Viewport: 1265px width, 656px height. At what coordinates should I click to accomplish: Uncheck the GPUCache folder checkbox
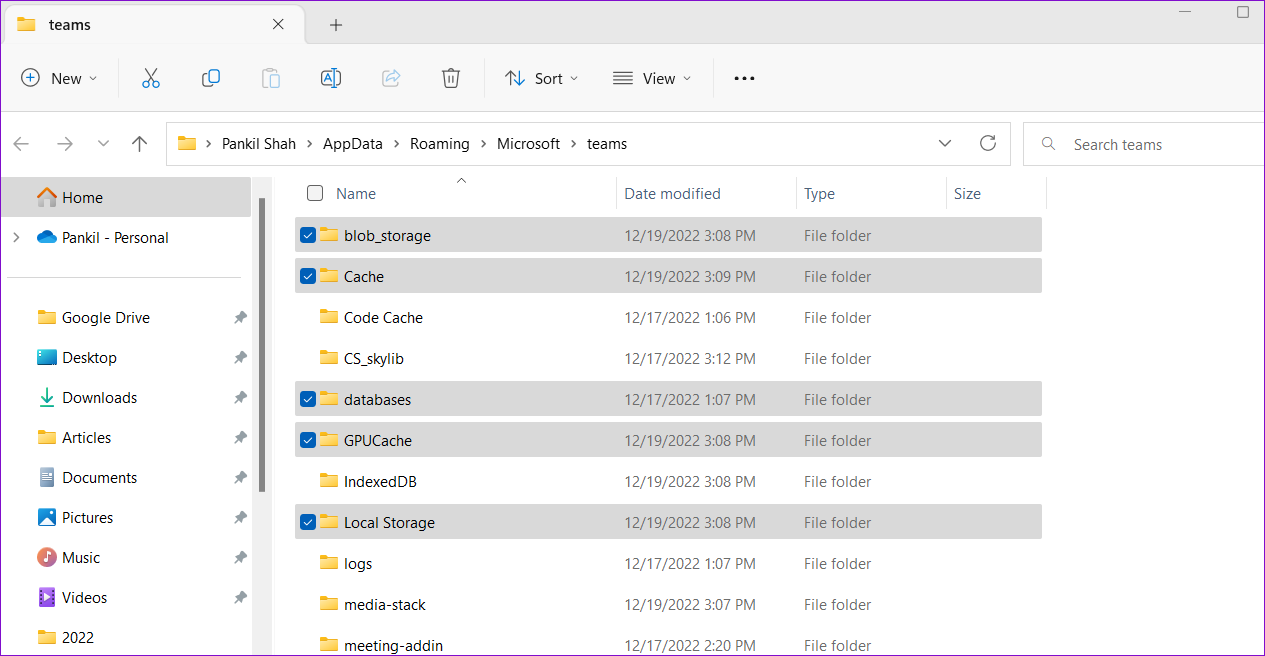pyautogui.click(x=308, y=440)
